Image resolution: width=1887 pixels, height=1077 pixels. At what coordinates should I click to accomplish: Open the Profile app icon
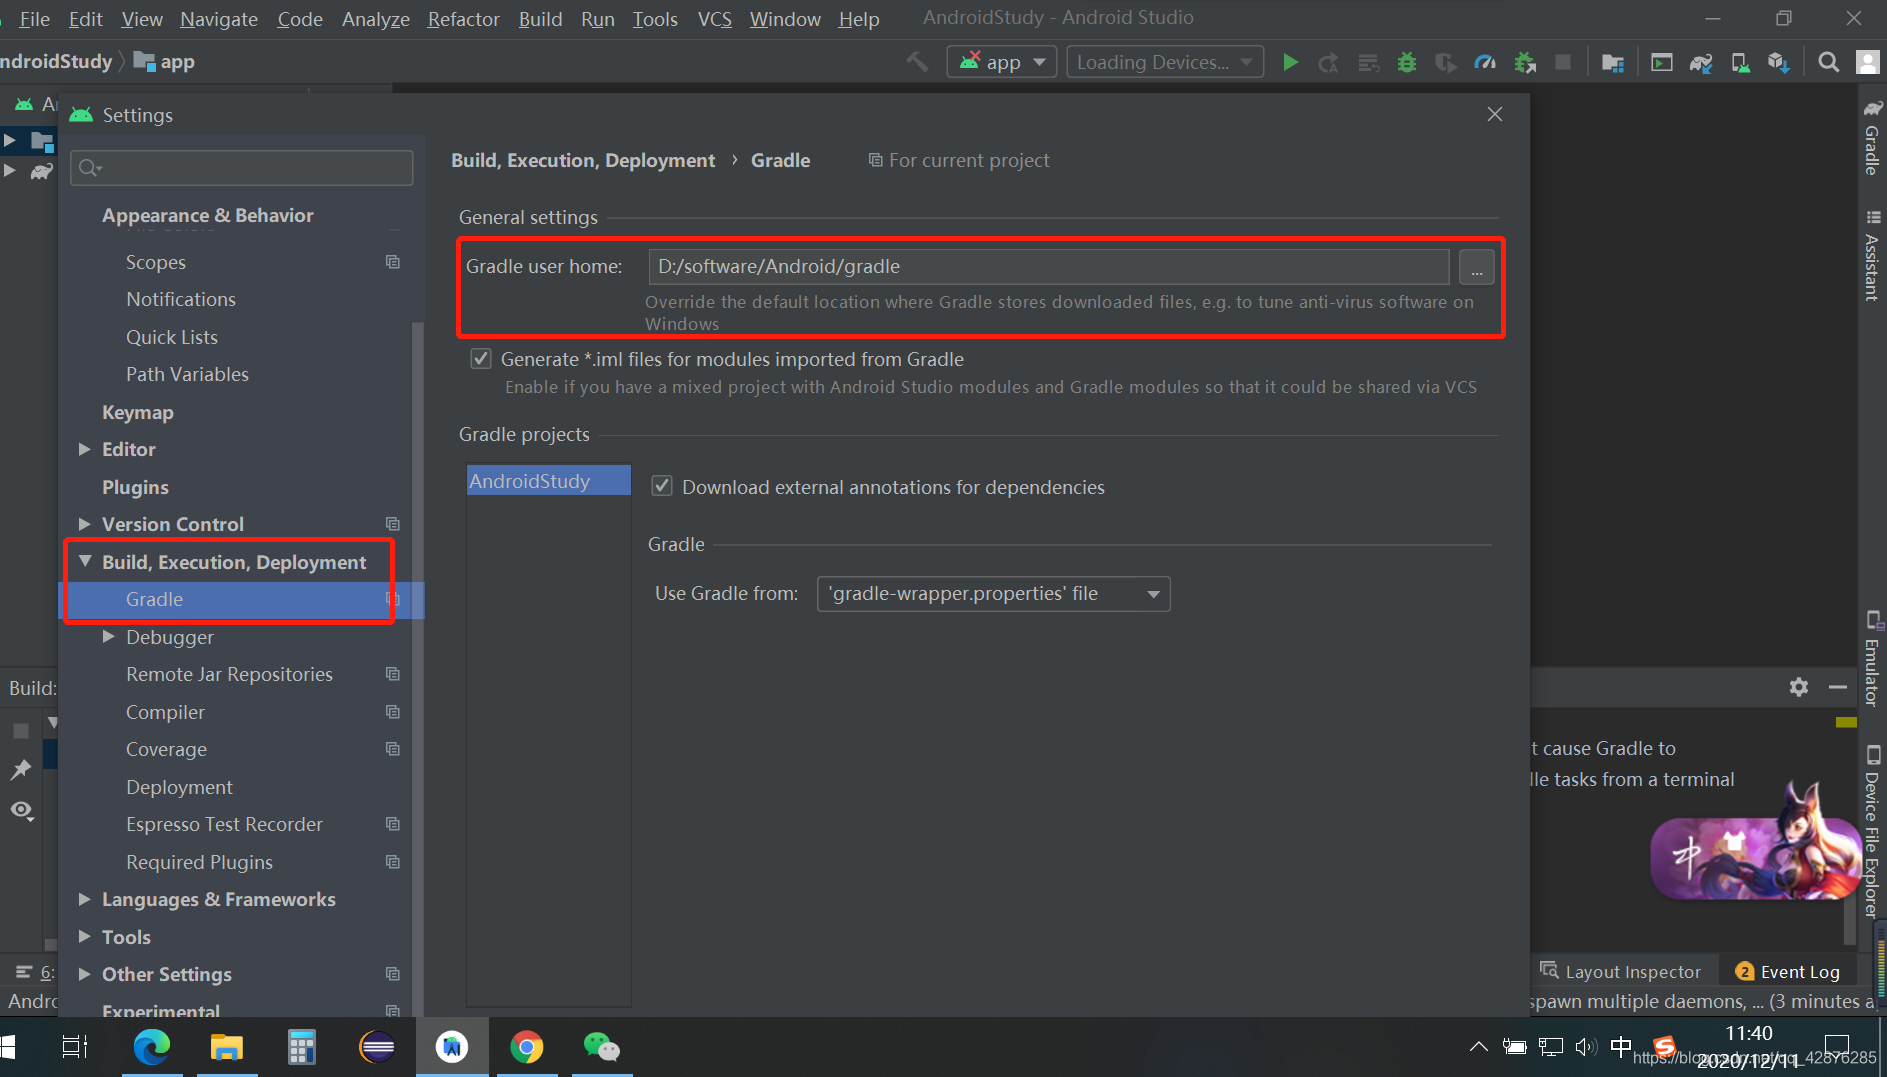1485,62
